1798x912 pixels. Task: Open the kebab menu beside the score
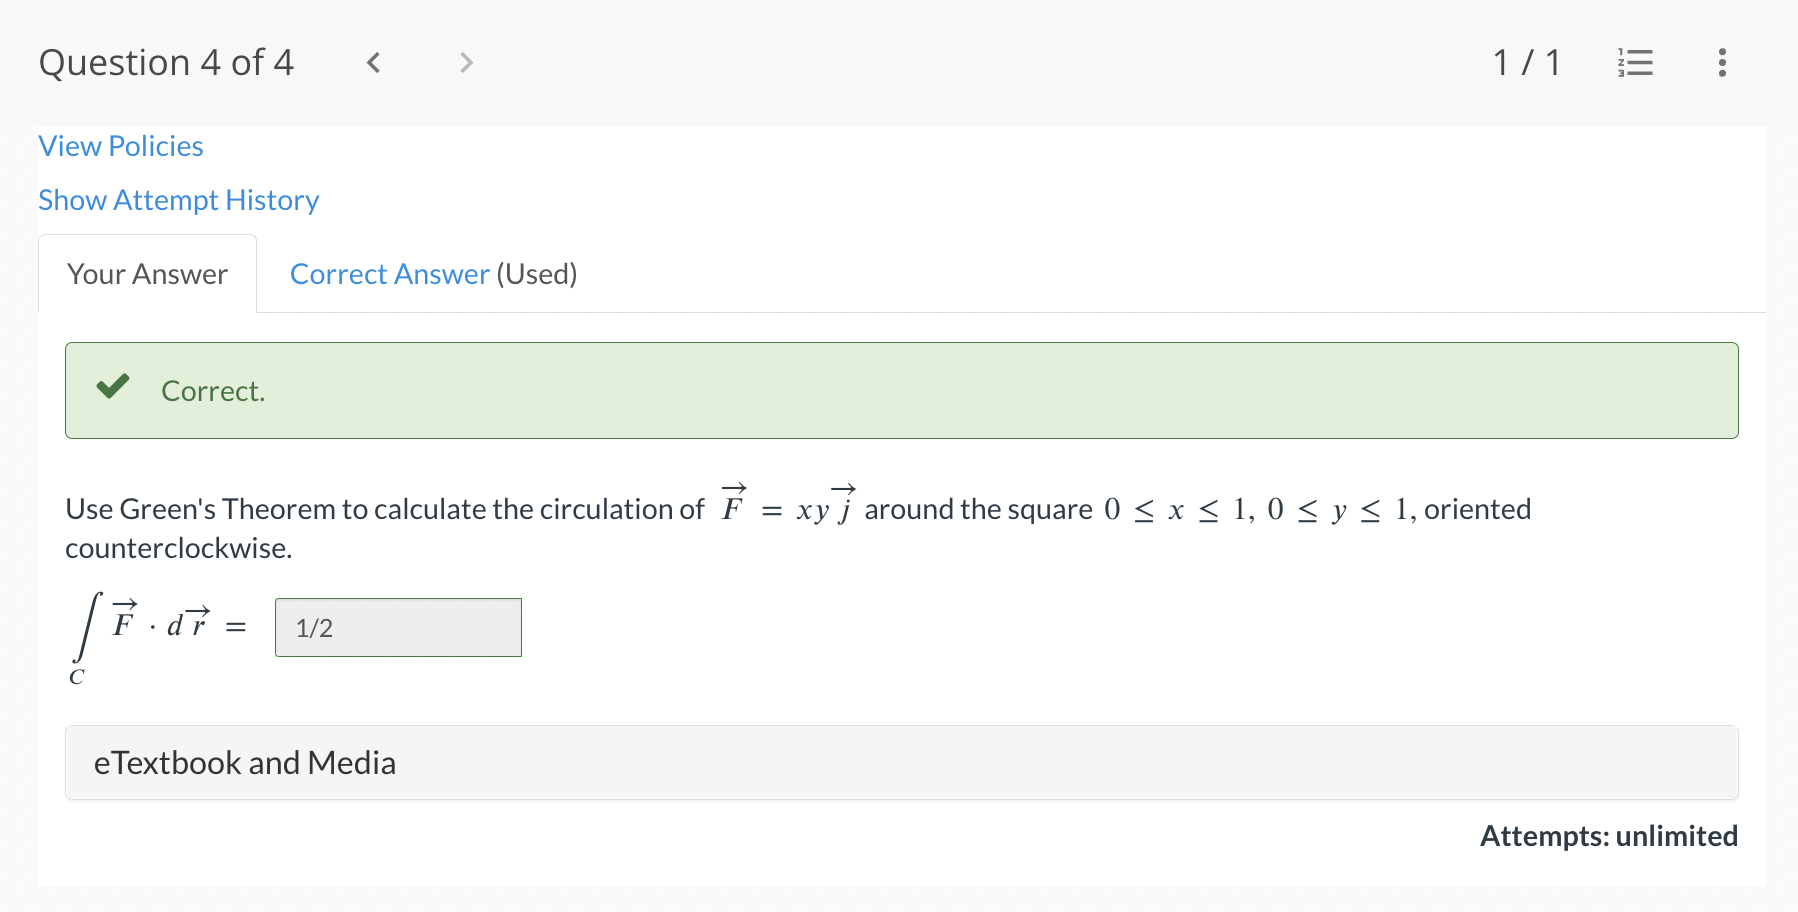coord(1723,62)
